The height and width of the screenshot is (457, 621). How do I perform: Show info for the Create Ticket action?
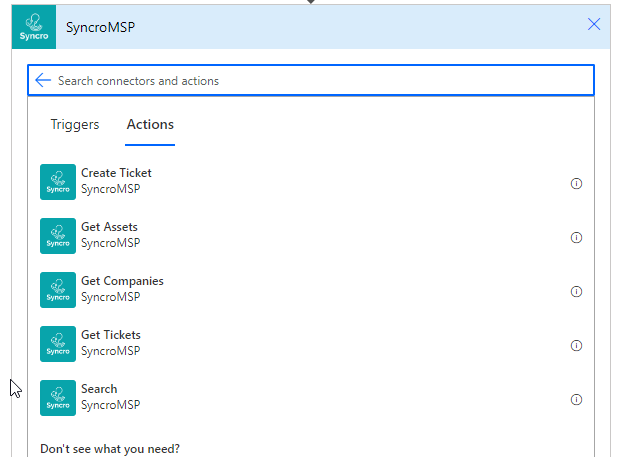click(576, 184)
